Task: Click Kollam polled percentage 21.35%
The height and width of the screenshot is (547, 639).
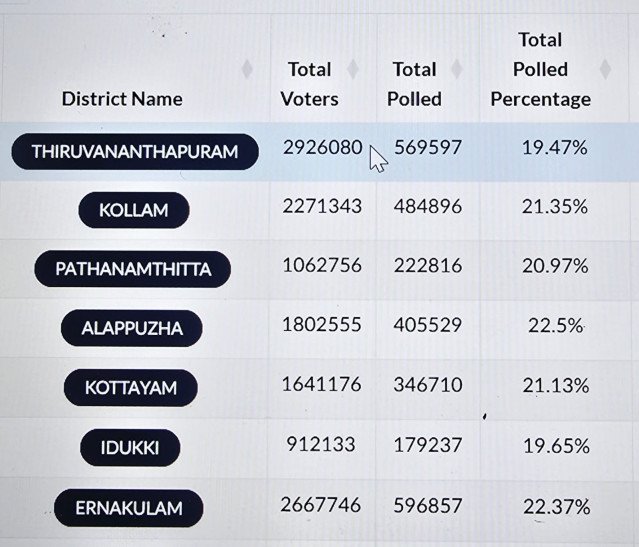Action: [x=554, y=206]
